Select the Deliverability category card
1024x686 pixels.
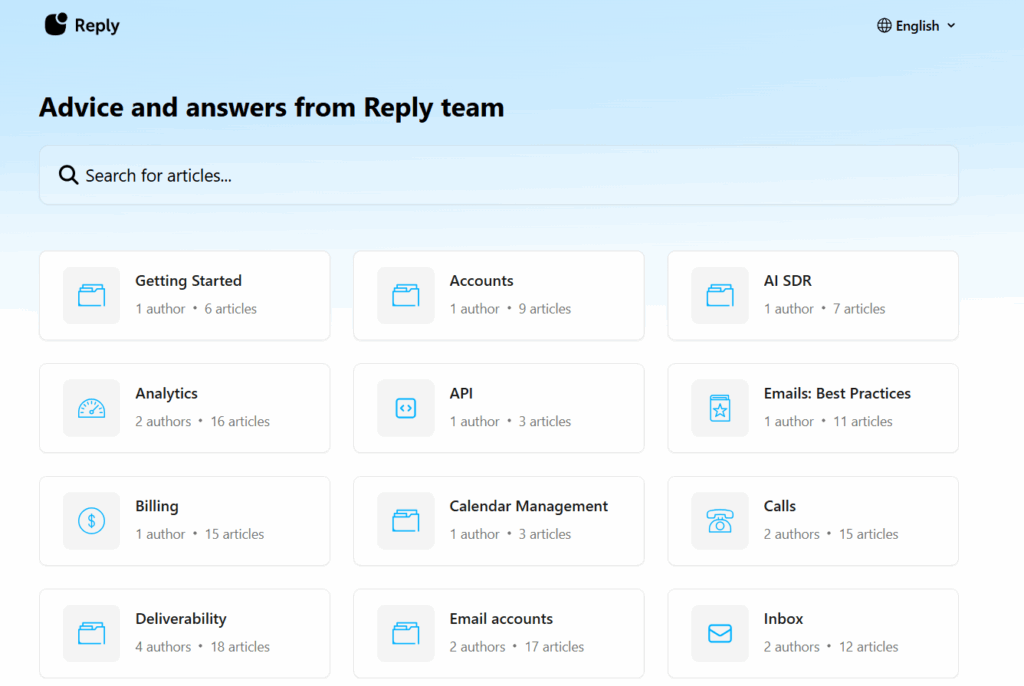(184, 633)
